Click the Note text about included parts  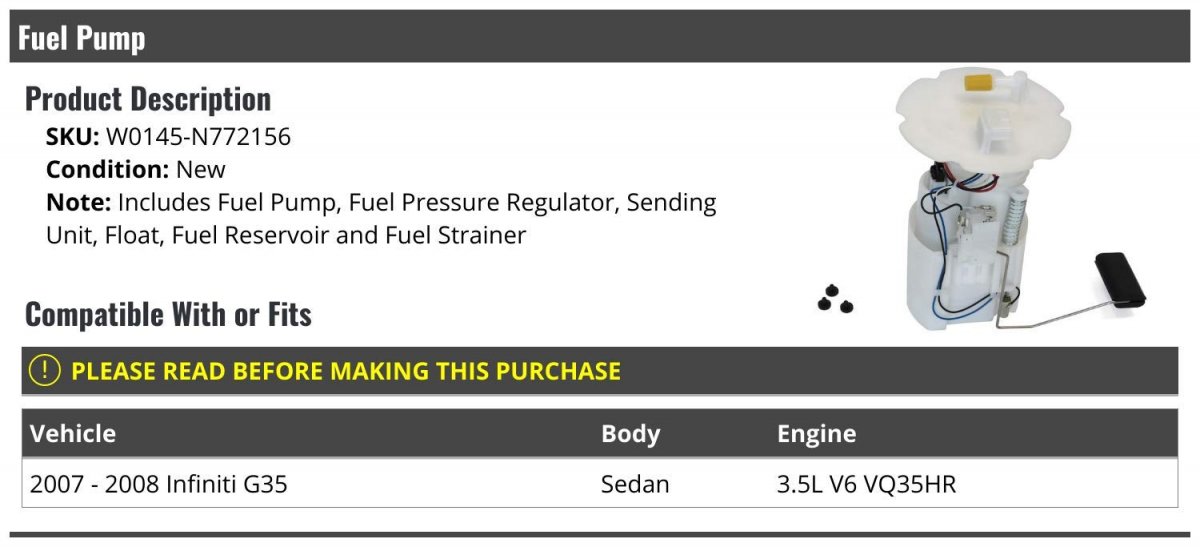380,219
